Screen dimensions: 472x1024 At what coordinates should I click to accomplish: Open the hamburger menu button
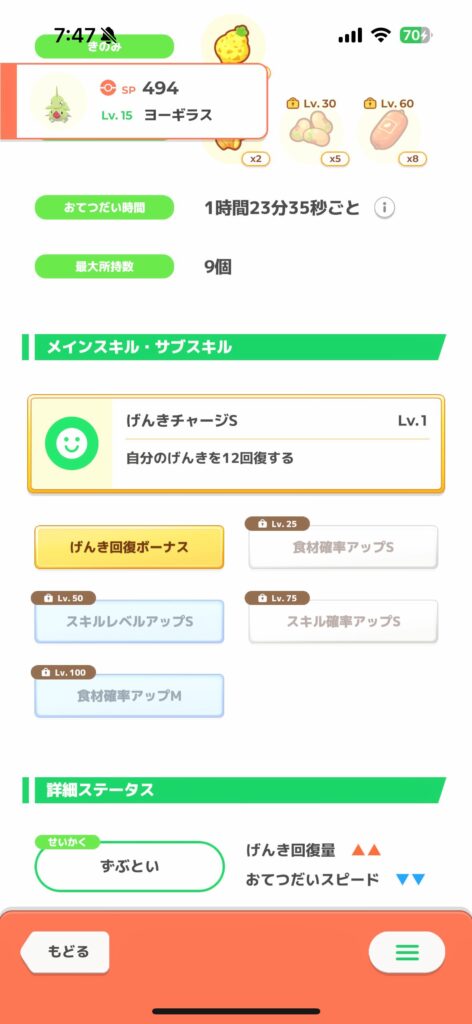pyautogui.click(x=407, y=952)
